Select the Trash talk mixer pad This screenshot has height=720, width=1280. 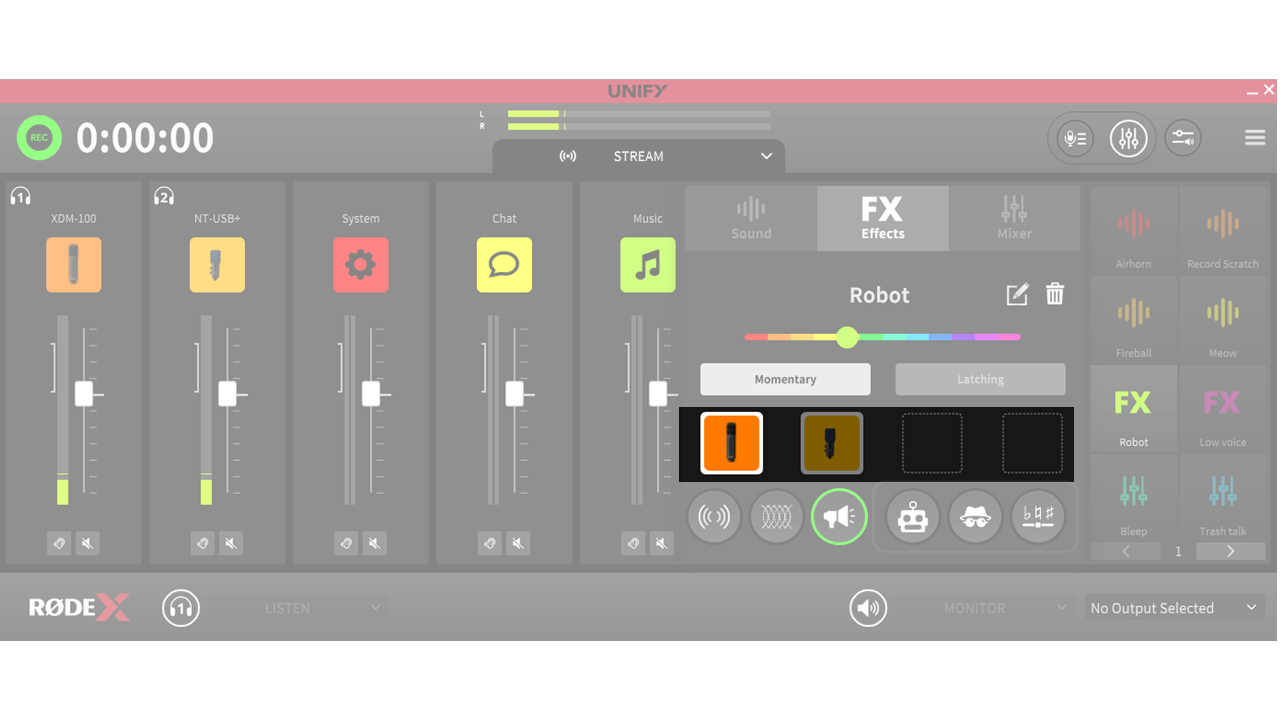point(1223,498)
